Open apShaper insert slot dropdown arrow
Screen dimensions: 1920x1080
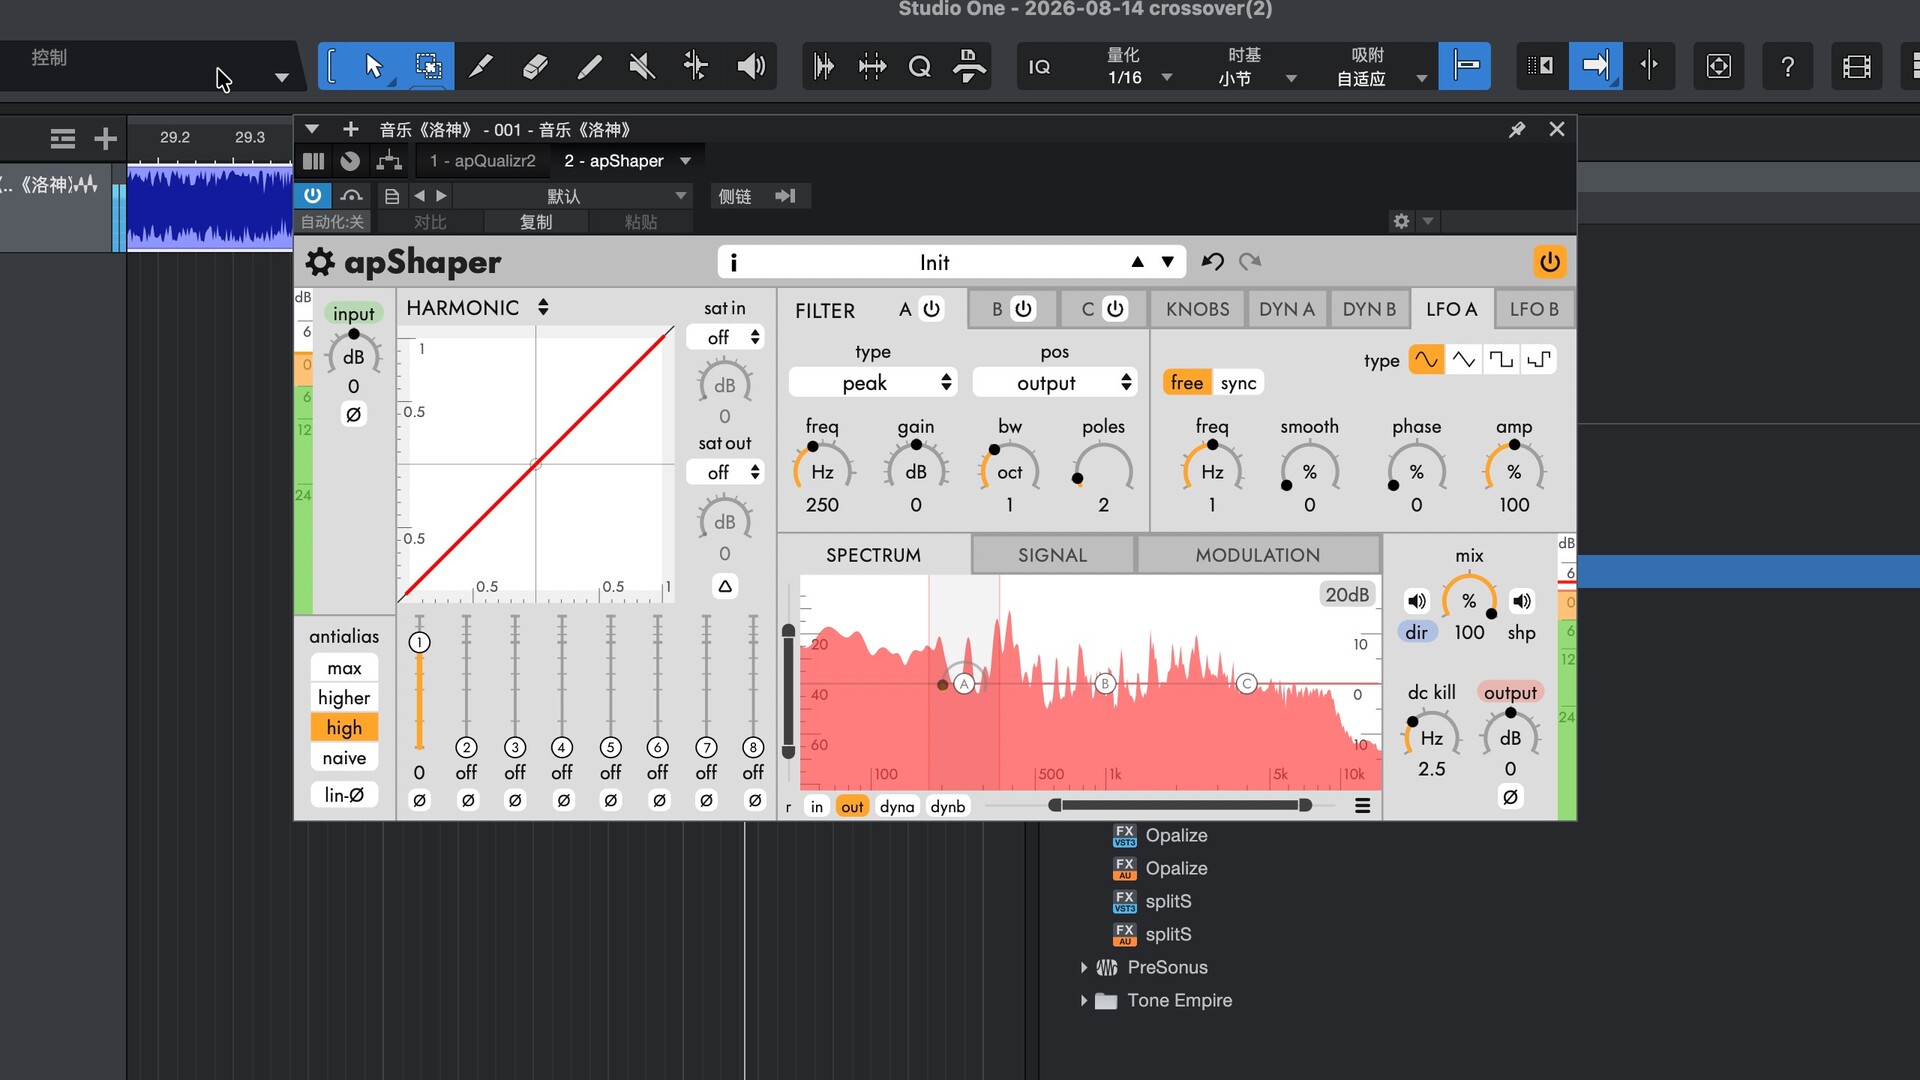(686, 161)
